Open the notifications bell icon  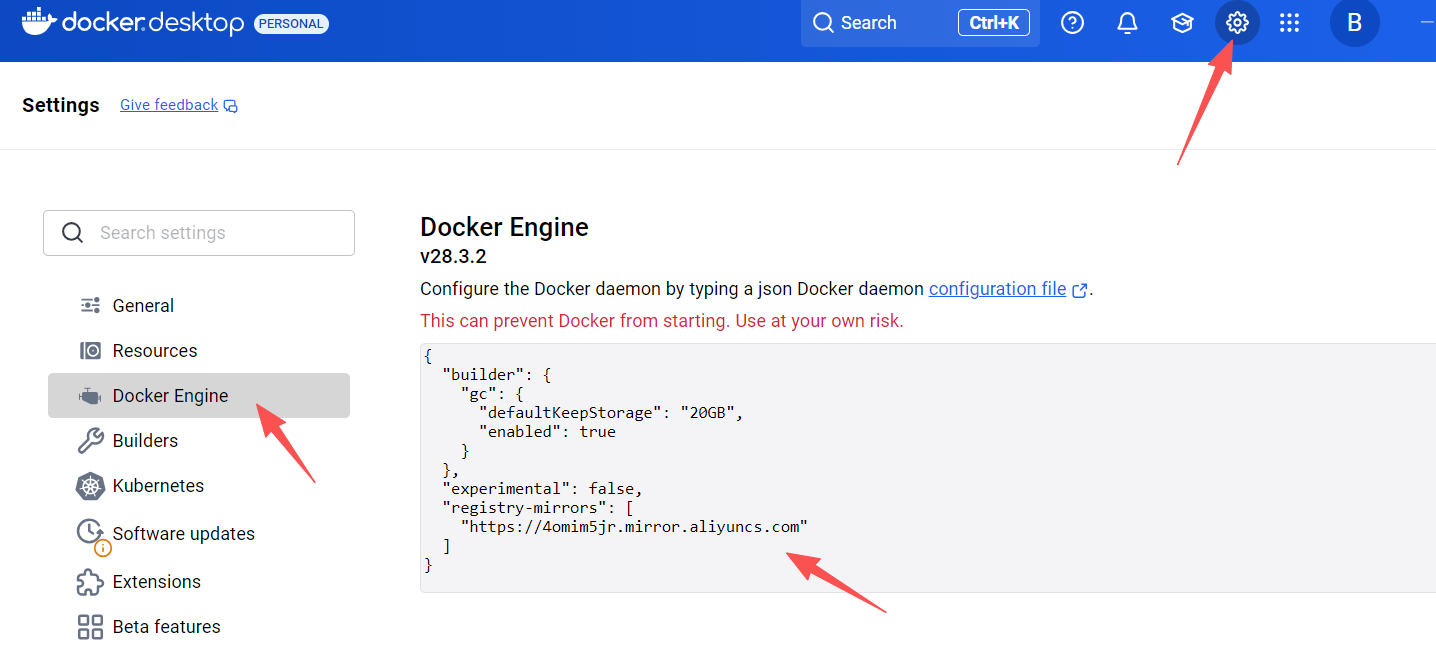pos(1127,23)
